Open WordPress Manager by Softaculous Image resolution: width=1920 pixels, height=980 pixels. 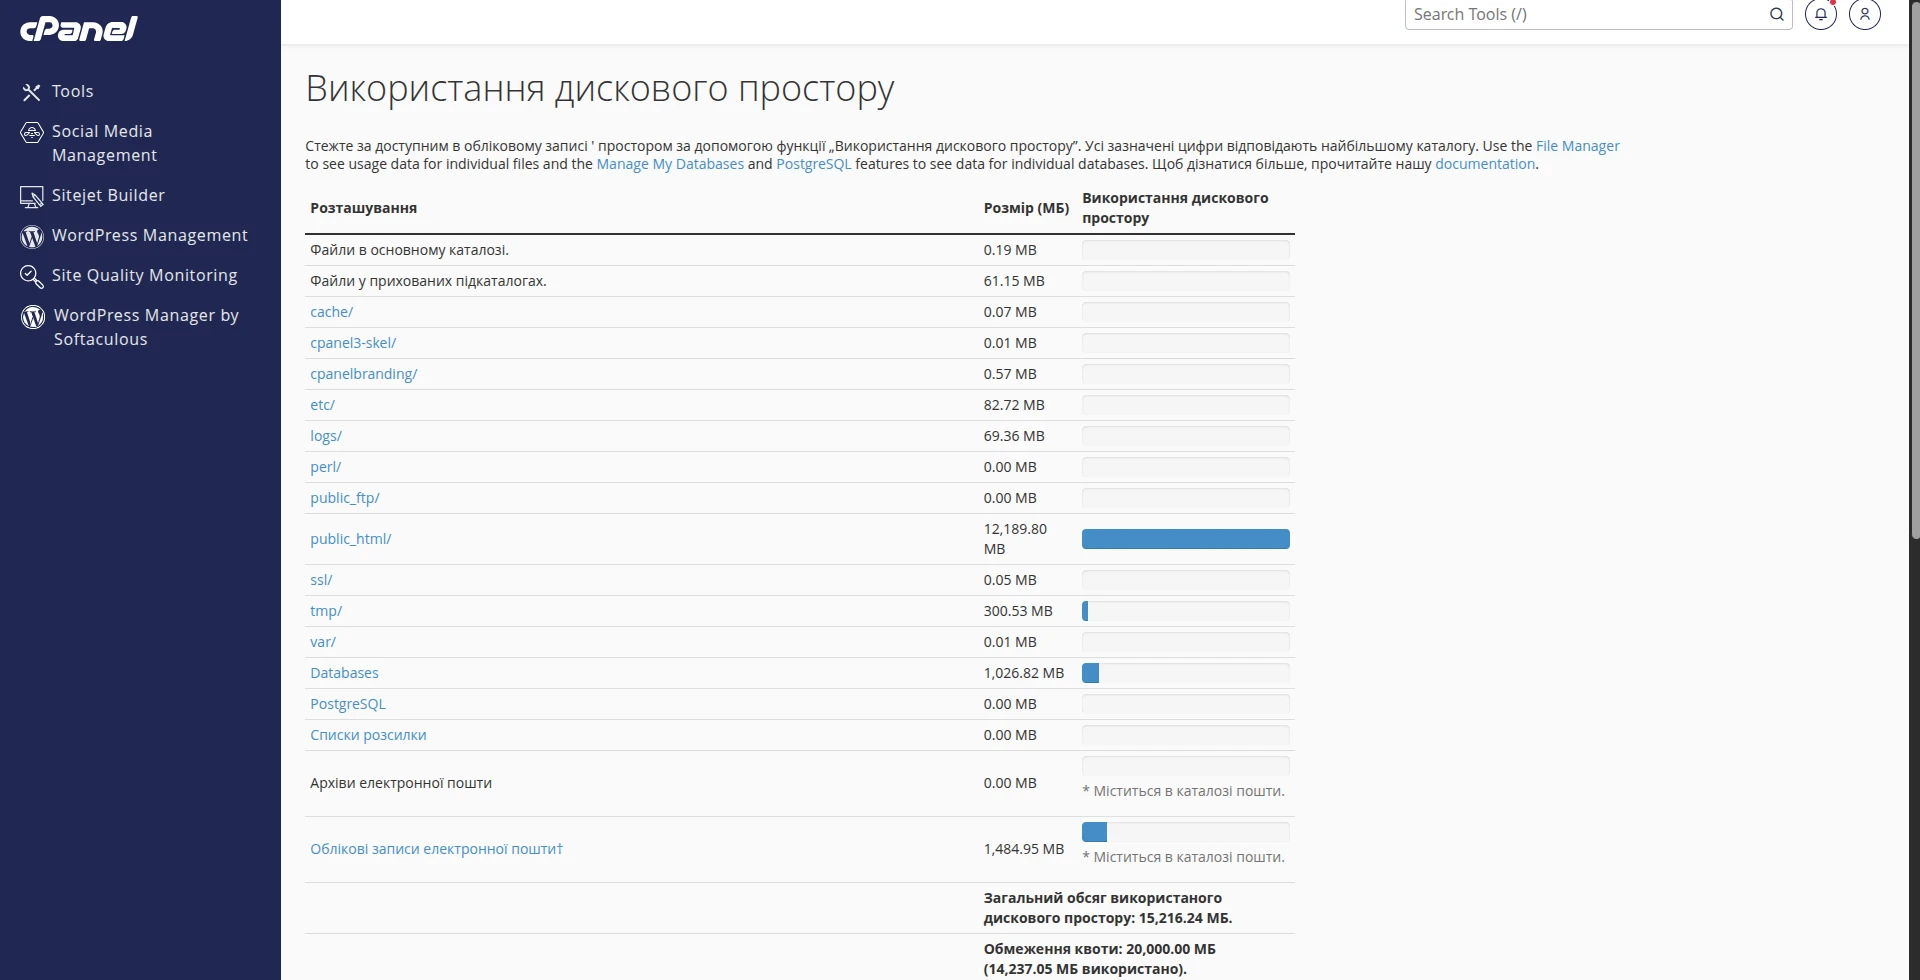(147, 326)
